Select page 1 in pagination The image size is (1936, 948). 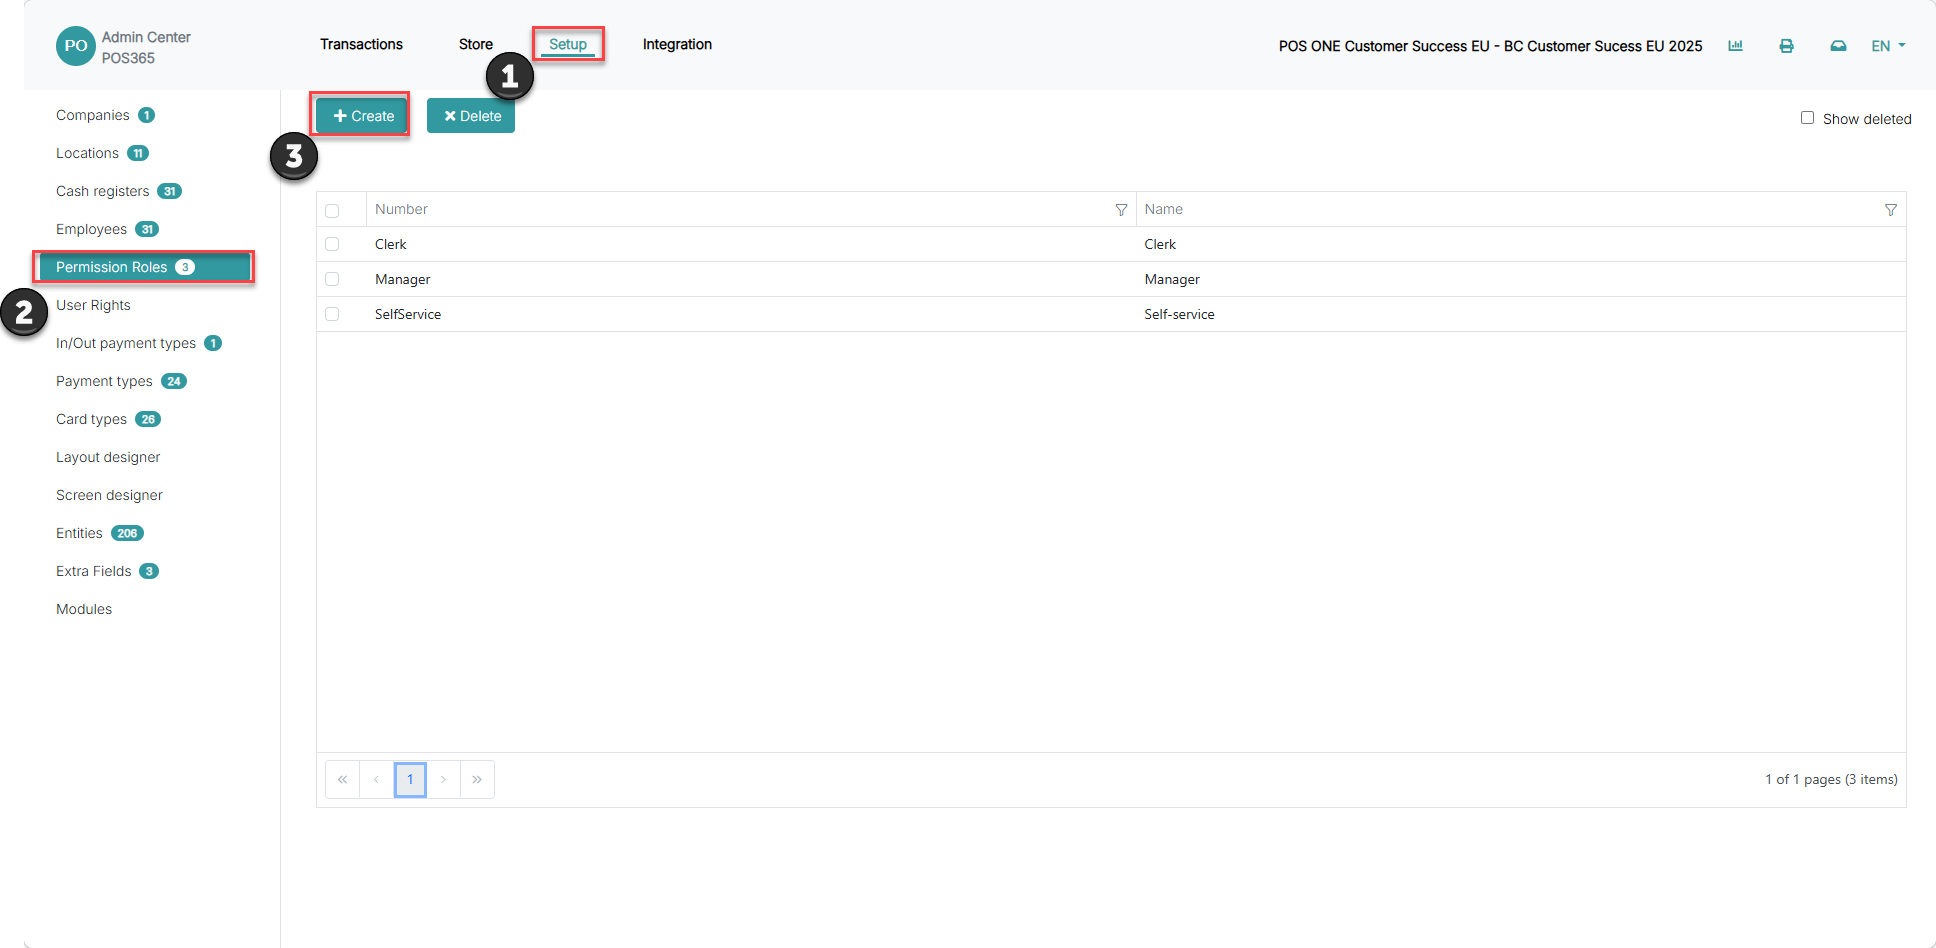[410, 780]
